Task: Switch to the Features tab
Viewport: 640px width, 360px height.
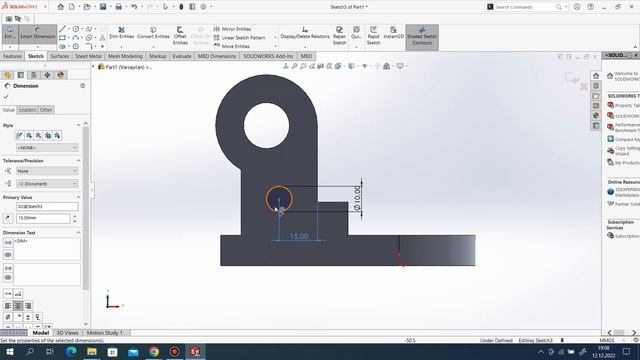Action: pyautogui.click(x=12, y=56)
